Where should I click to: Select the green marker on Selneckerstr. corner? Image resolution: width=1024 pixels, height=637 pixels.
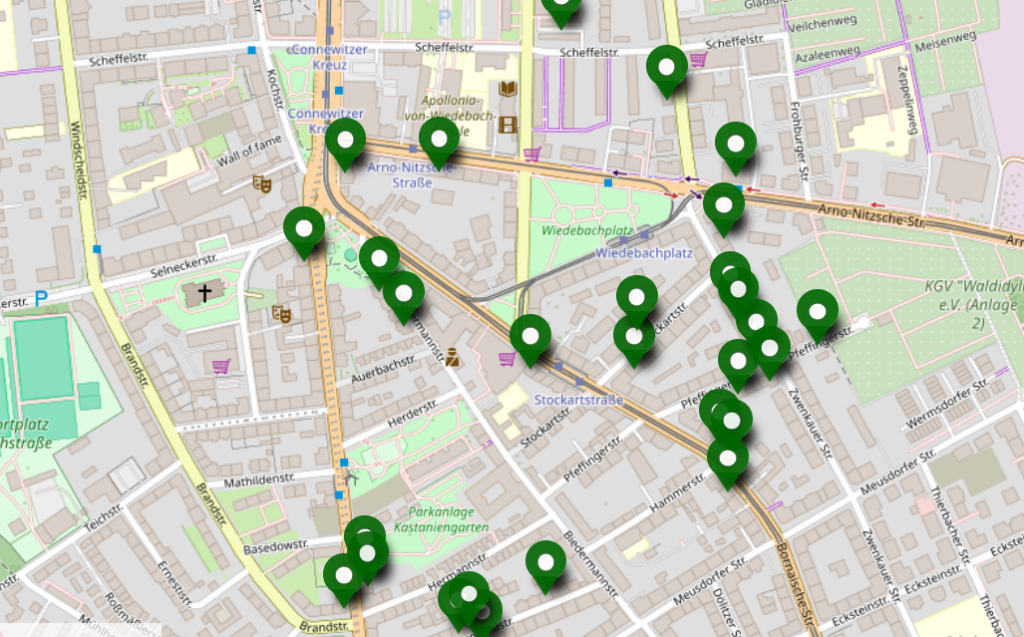tap(304, 233)
